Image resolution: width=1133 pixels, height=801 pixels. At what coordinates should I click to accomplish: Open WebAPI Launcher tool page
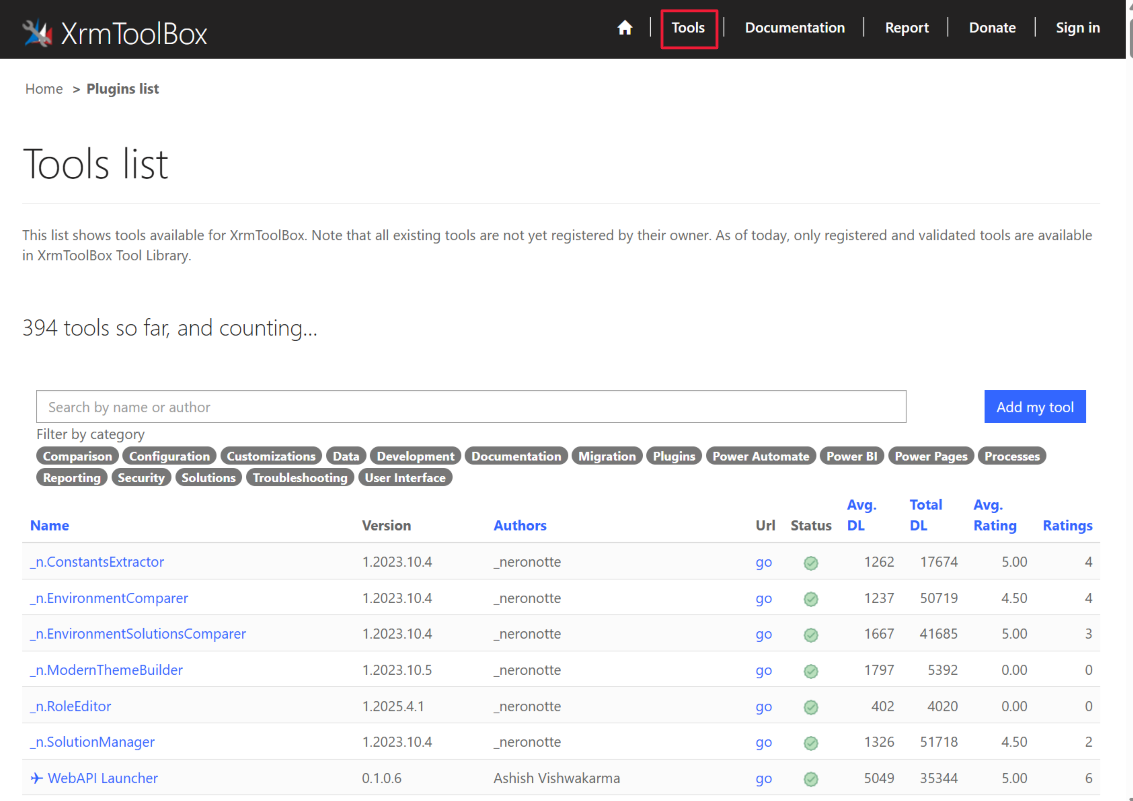click(x=94, y=779)
